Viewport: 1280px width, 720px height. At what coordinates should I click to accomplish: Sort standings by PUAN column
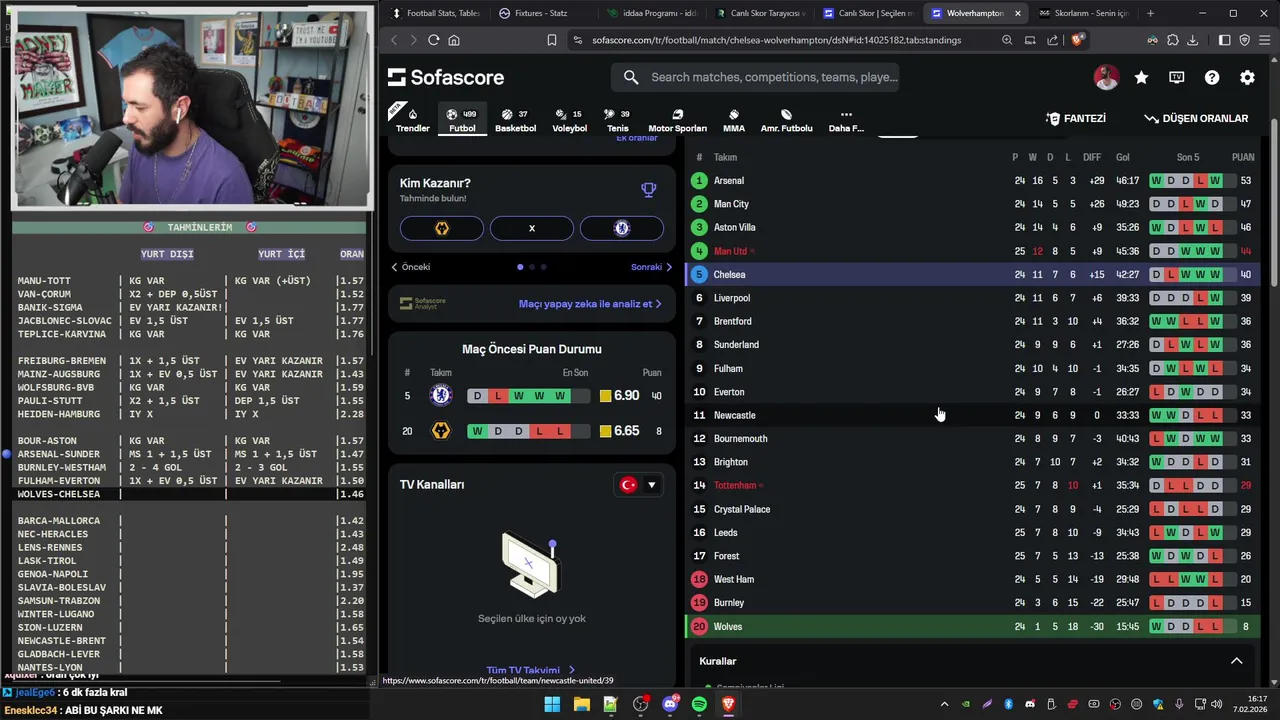pos(1243,157)
